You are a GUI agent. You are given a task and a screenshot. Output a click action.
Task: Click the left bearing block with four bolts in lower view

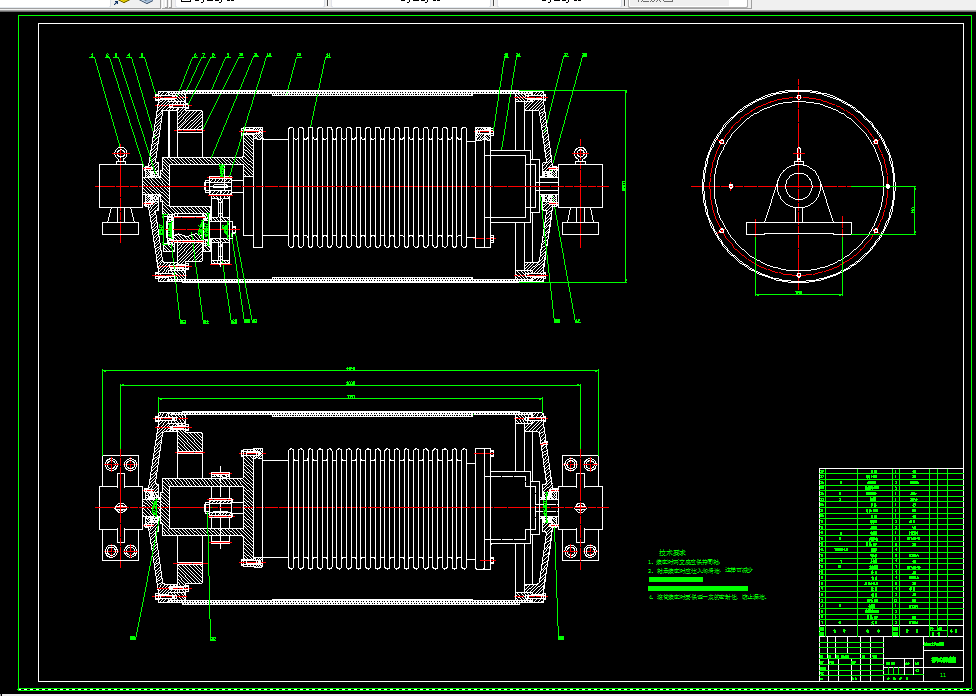121,508
